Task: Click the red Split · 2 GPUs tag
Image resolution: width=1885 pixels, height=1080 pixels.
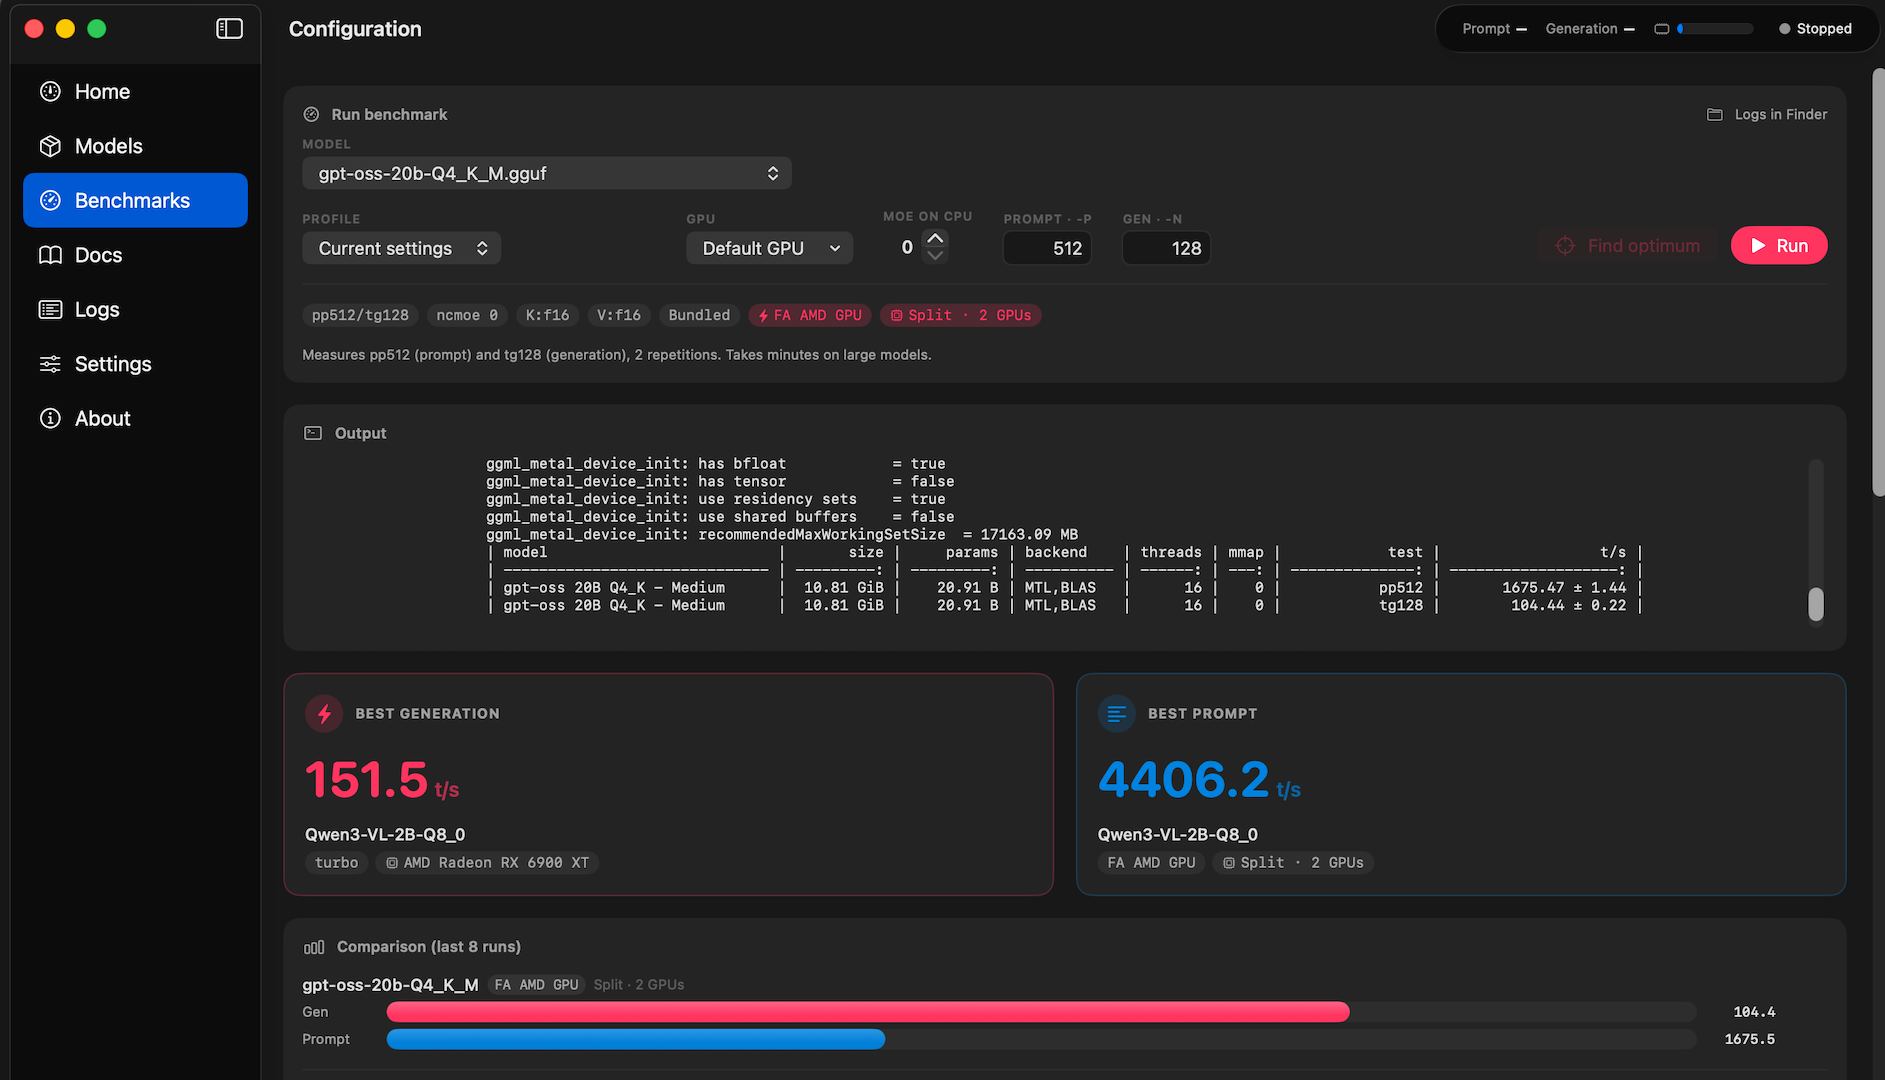Action: 961,315
